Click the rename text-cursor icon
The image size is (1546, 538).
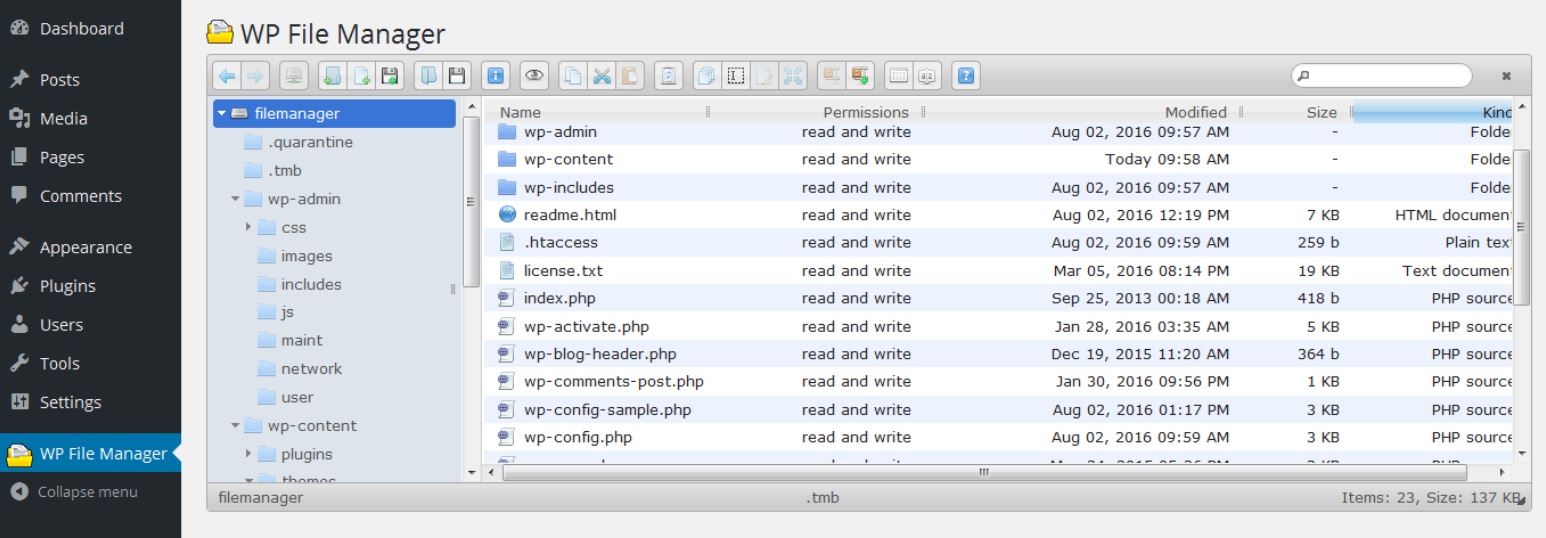click(736, 75)
